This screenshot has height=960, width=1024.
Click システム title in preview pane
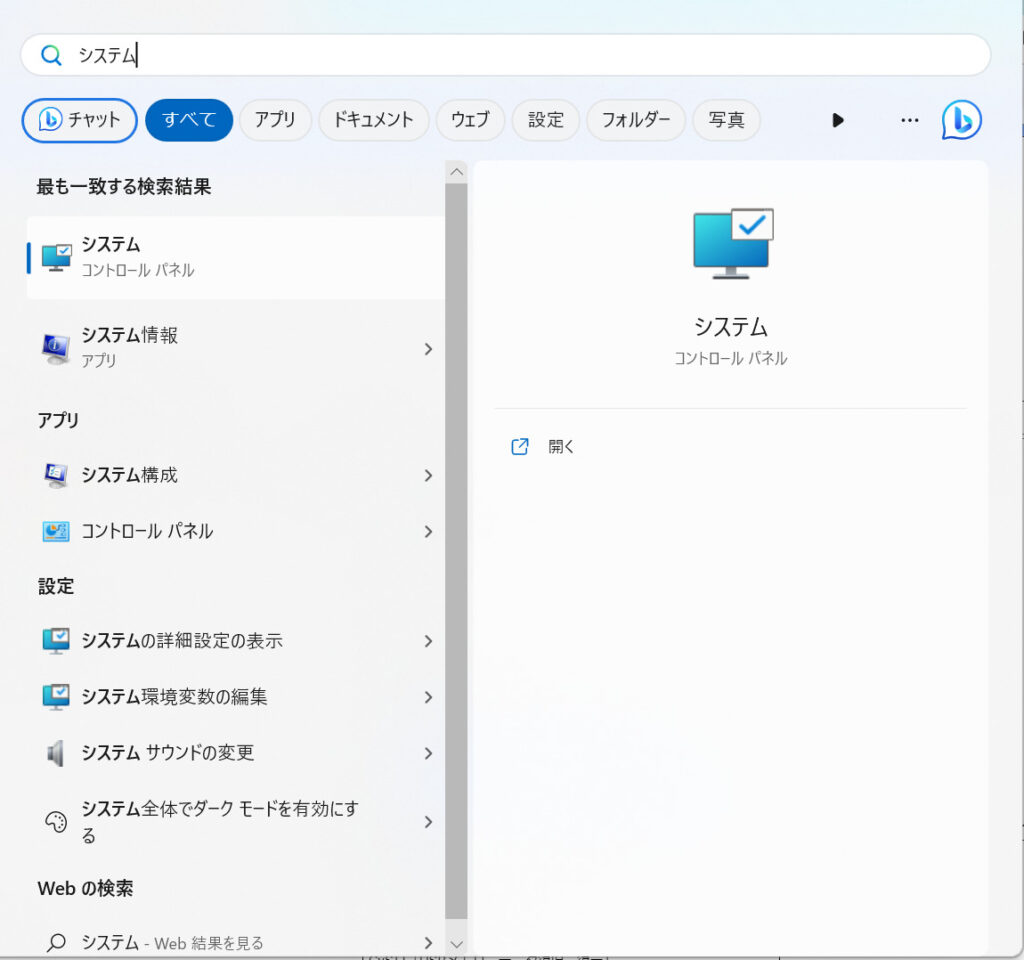point(731,327)
